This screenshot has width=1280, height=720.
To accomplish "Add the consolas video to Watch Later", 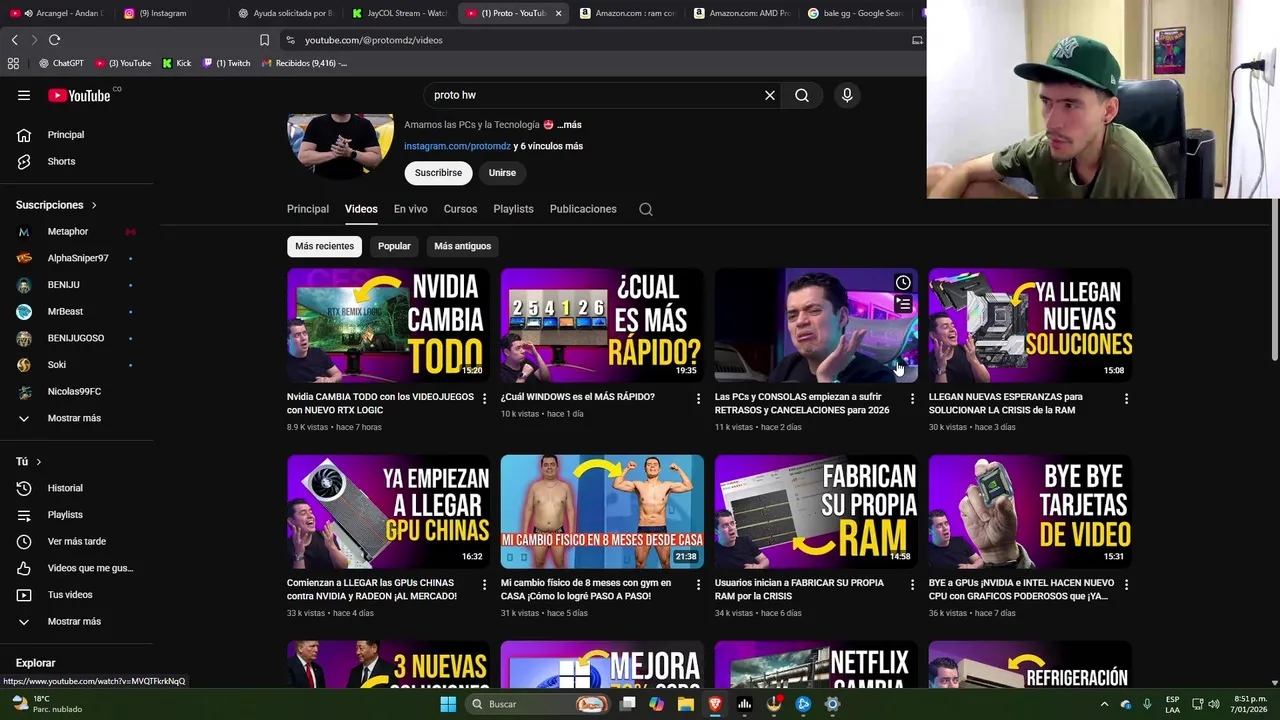I will click(x=903, y=283).
